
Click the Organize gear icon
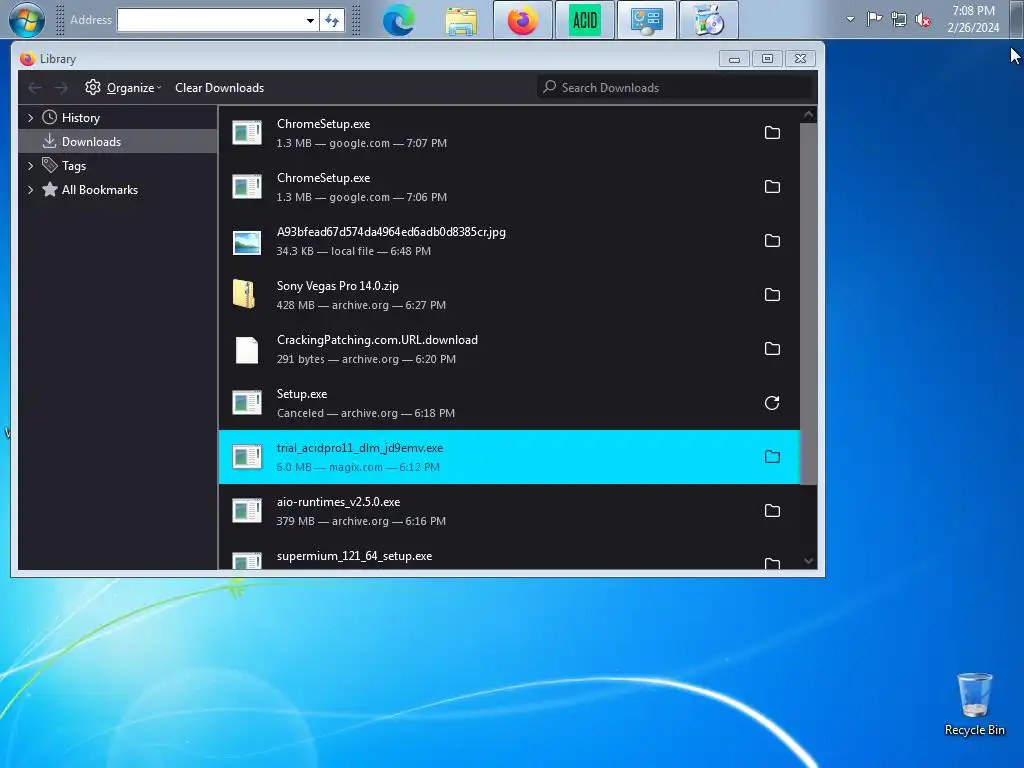pos(93,88)
